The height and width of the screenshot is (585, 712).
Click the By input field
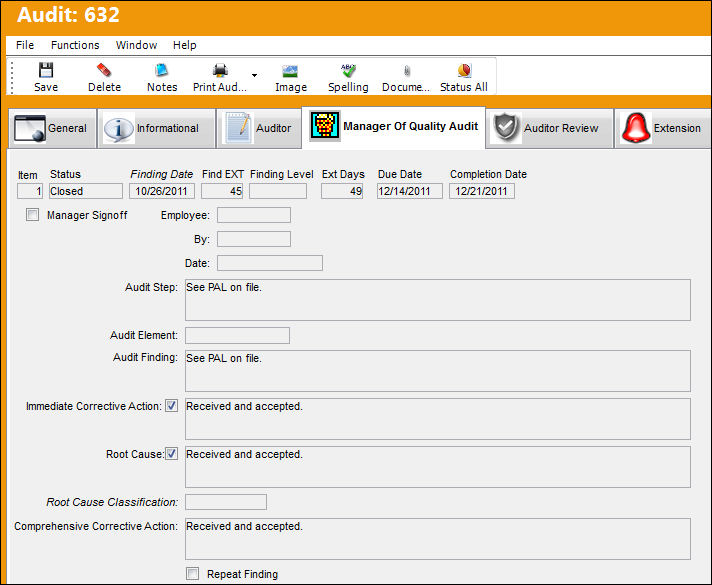(x=254, y=239)
